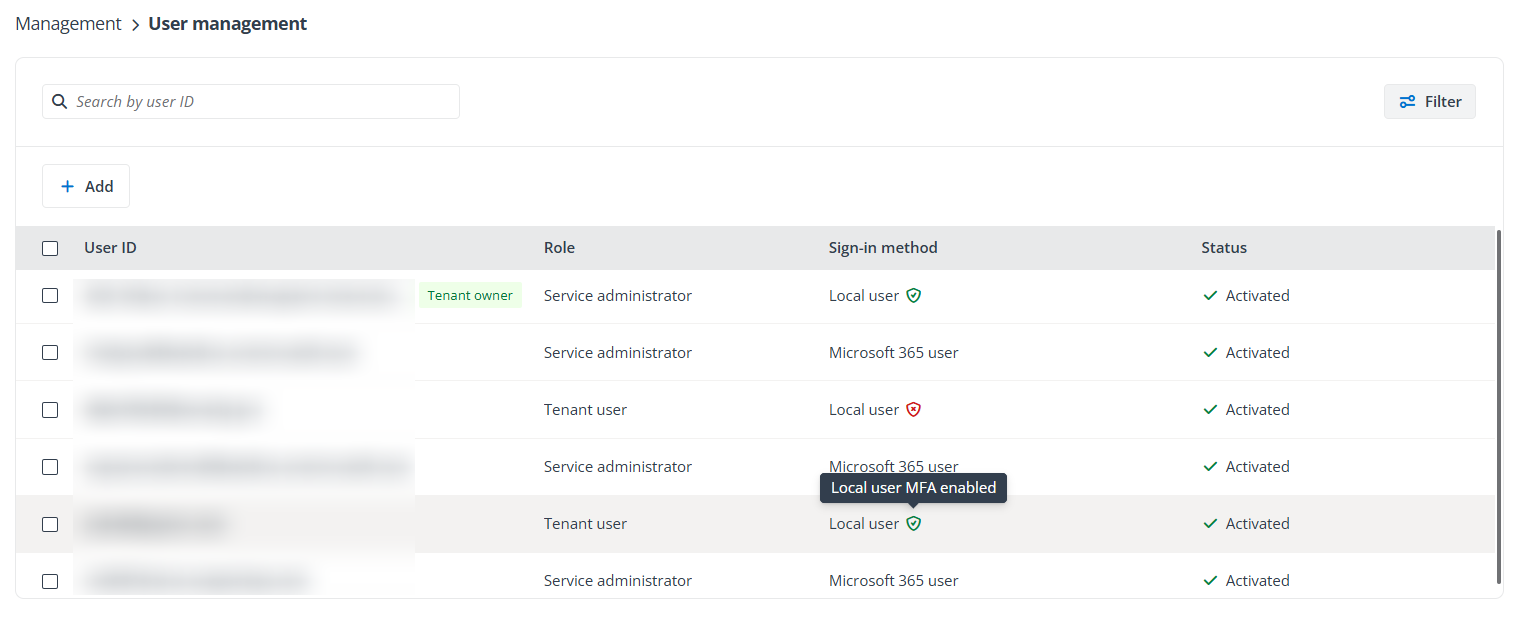Click the Sign-in method column header

(x=883, y=248)
